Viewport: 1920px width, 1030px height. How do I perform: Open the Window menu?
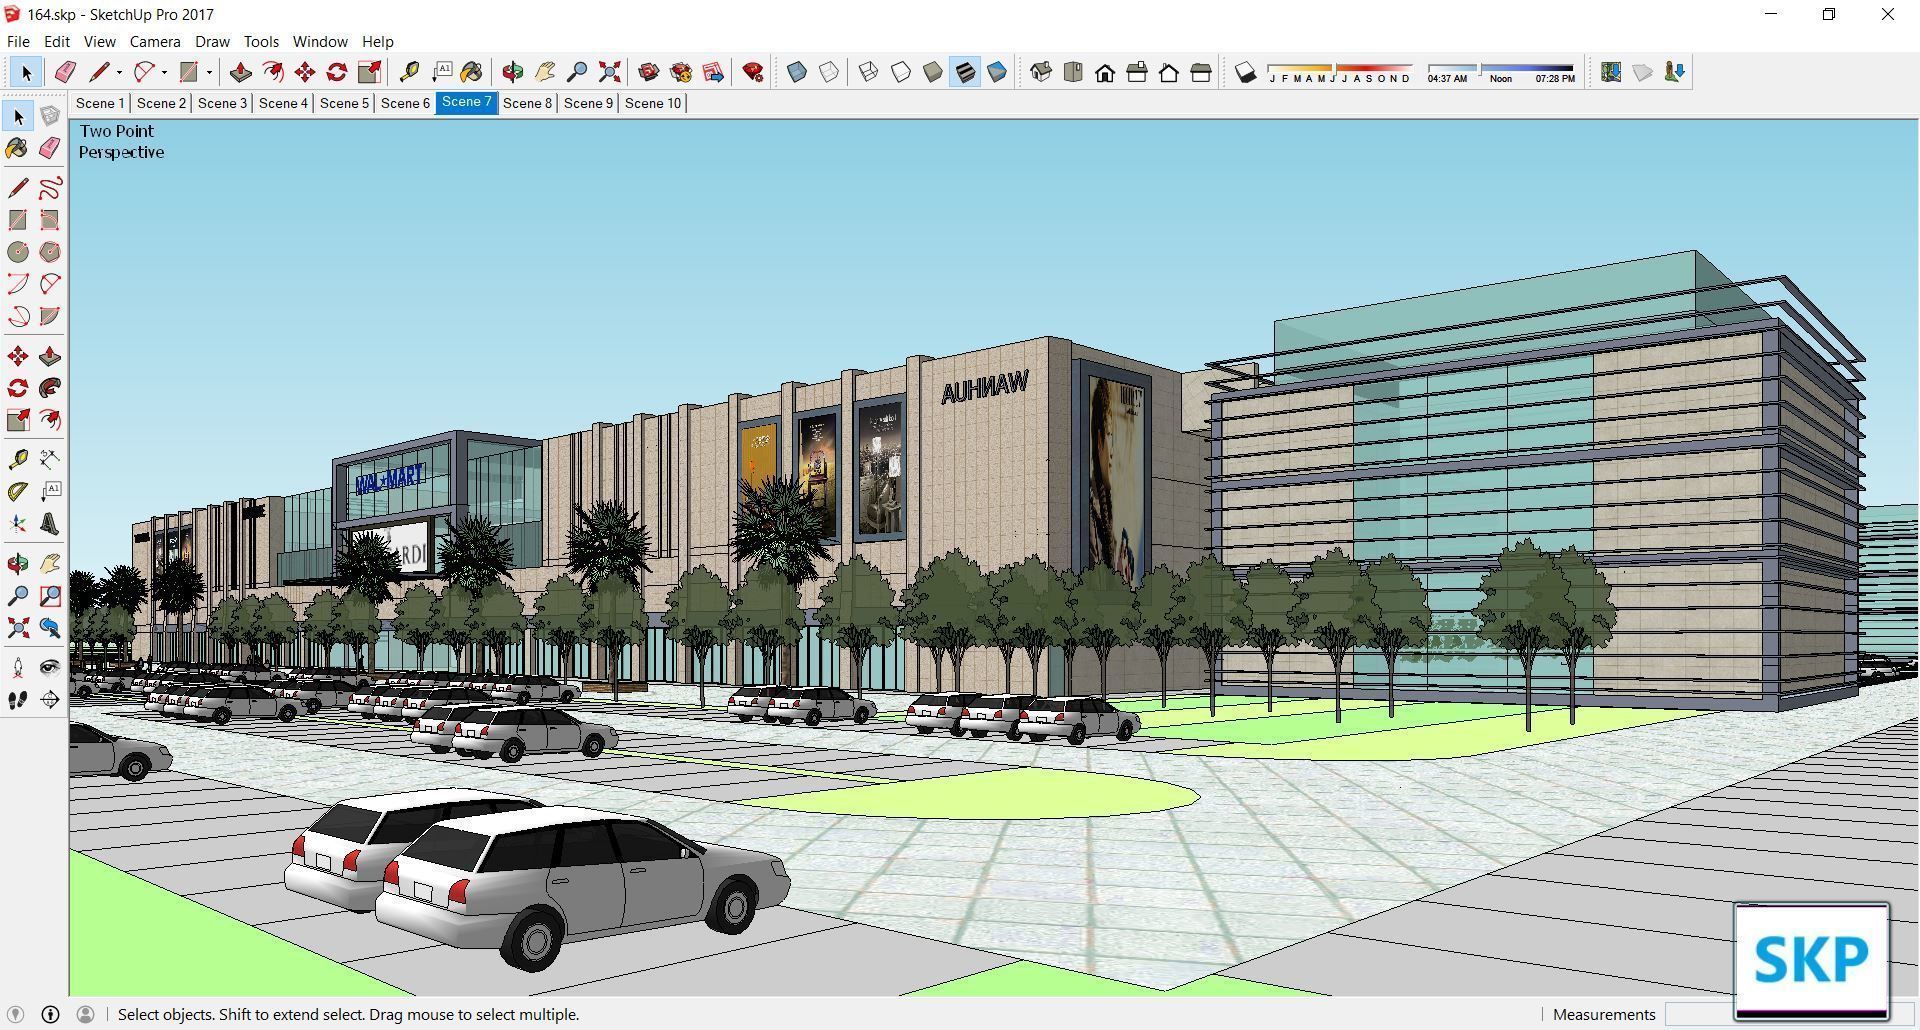(x=320, y=41)
